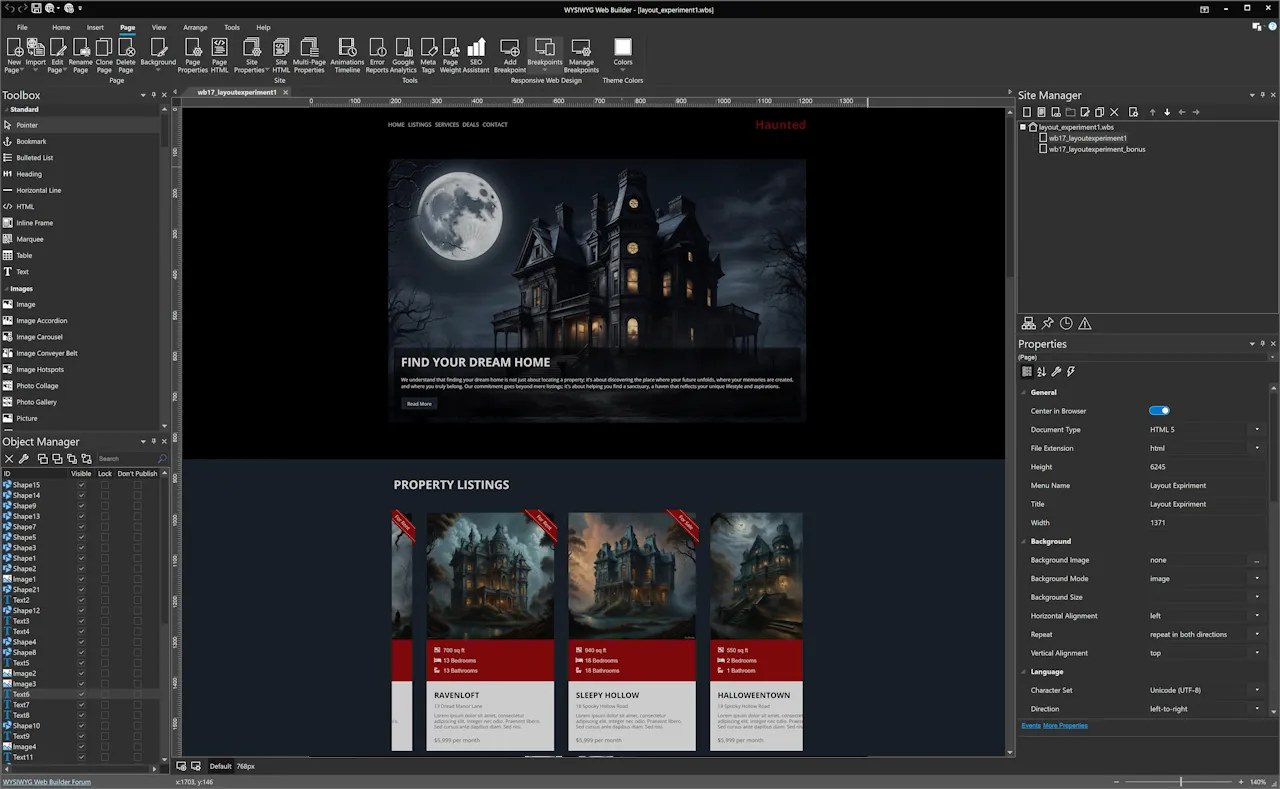Toggle visibility checkbox for Text3
Viewport: 1280px width, 789px height.
81,620
